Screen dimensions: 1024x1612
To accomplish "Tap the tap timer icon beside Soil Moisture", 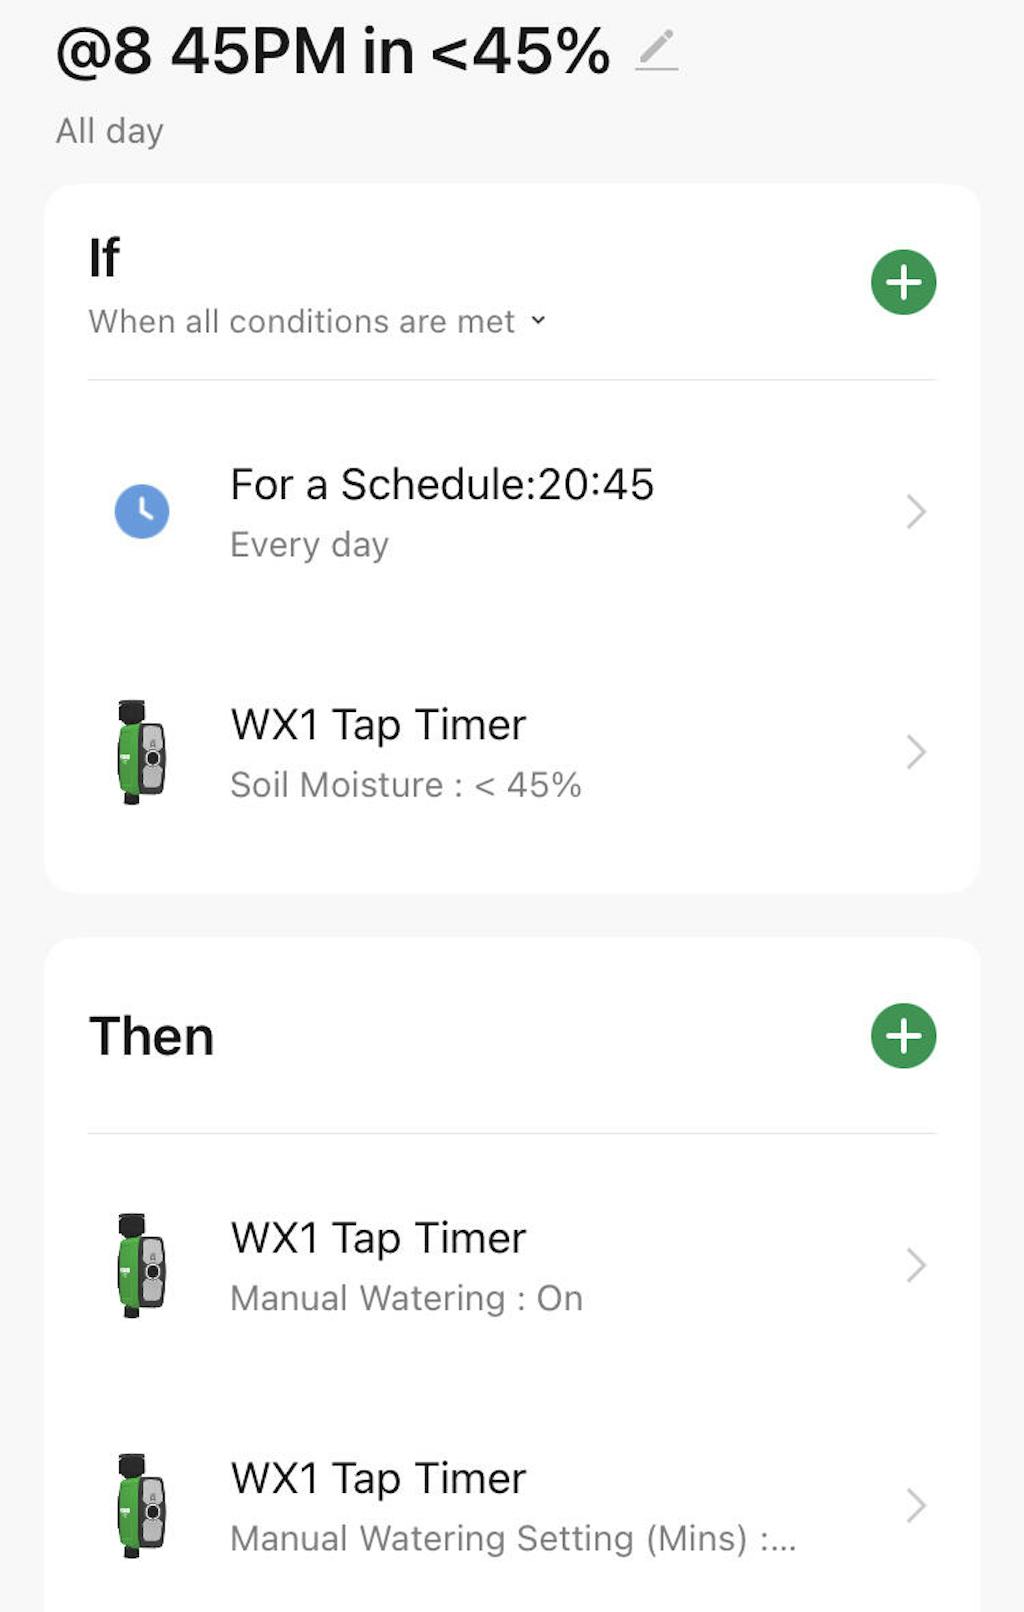I will [141, 752].
